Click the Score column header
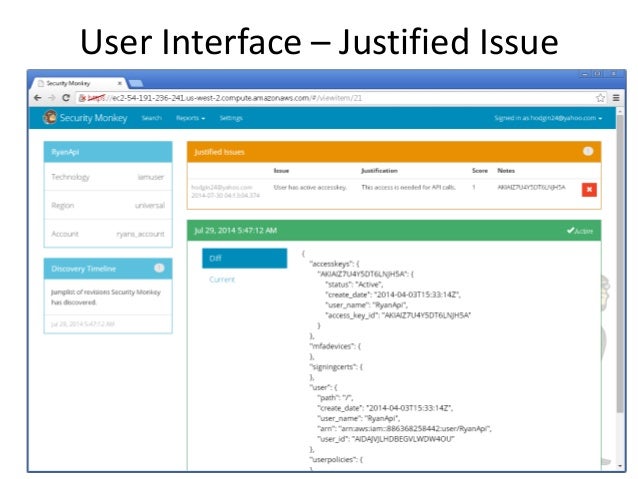The height and width of the screenshot is (479, 638). point(480,171)
